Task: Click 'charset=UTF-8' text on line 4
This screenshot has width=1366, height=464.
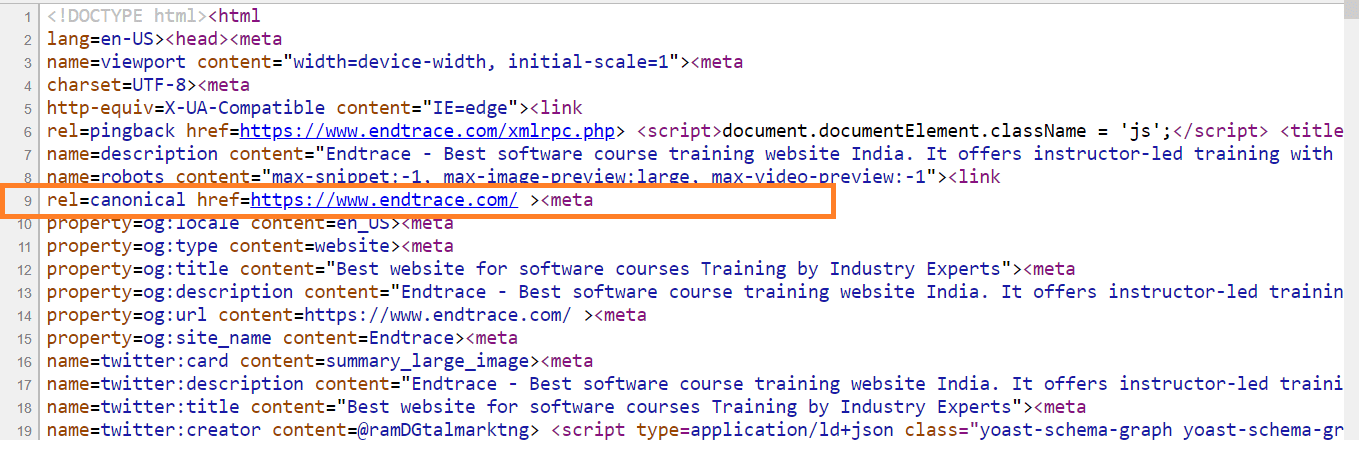Action: [116, 85]
